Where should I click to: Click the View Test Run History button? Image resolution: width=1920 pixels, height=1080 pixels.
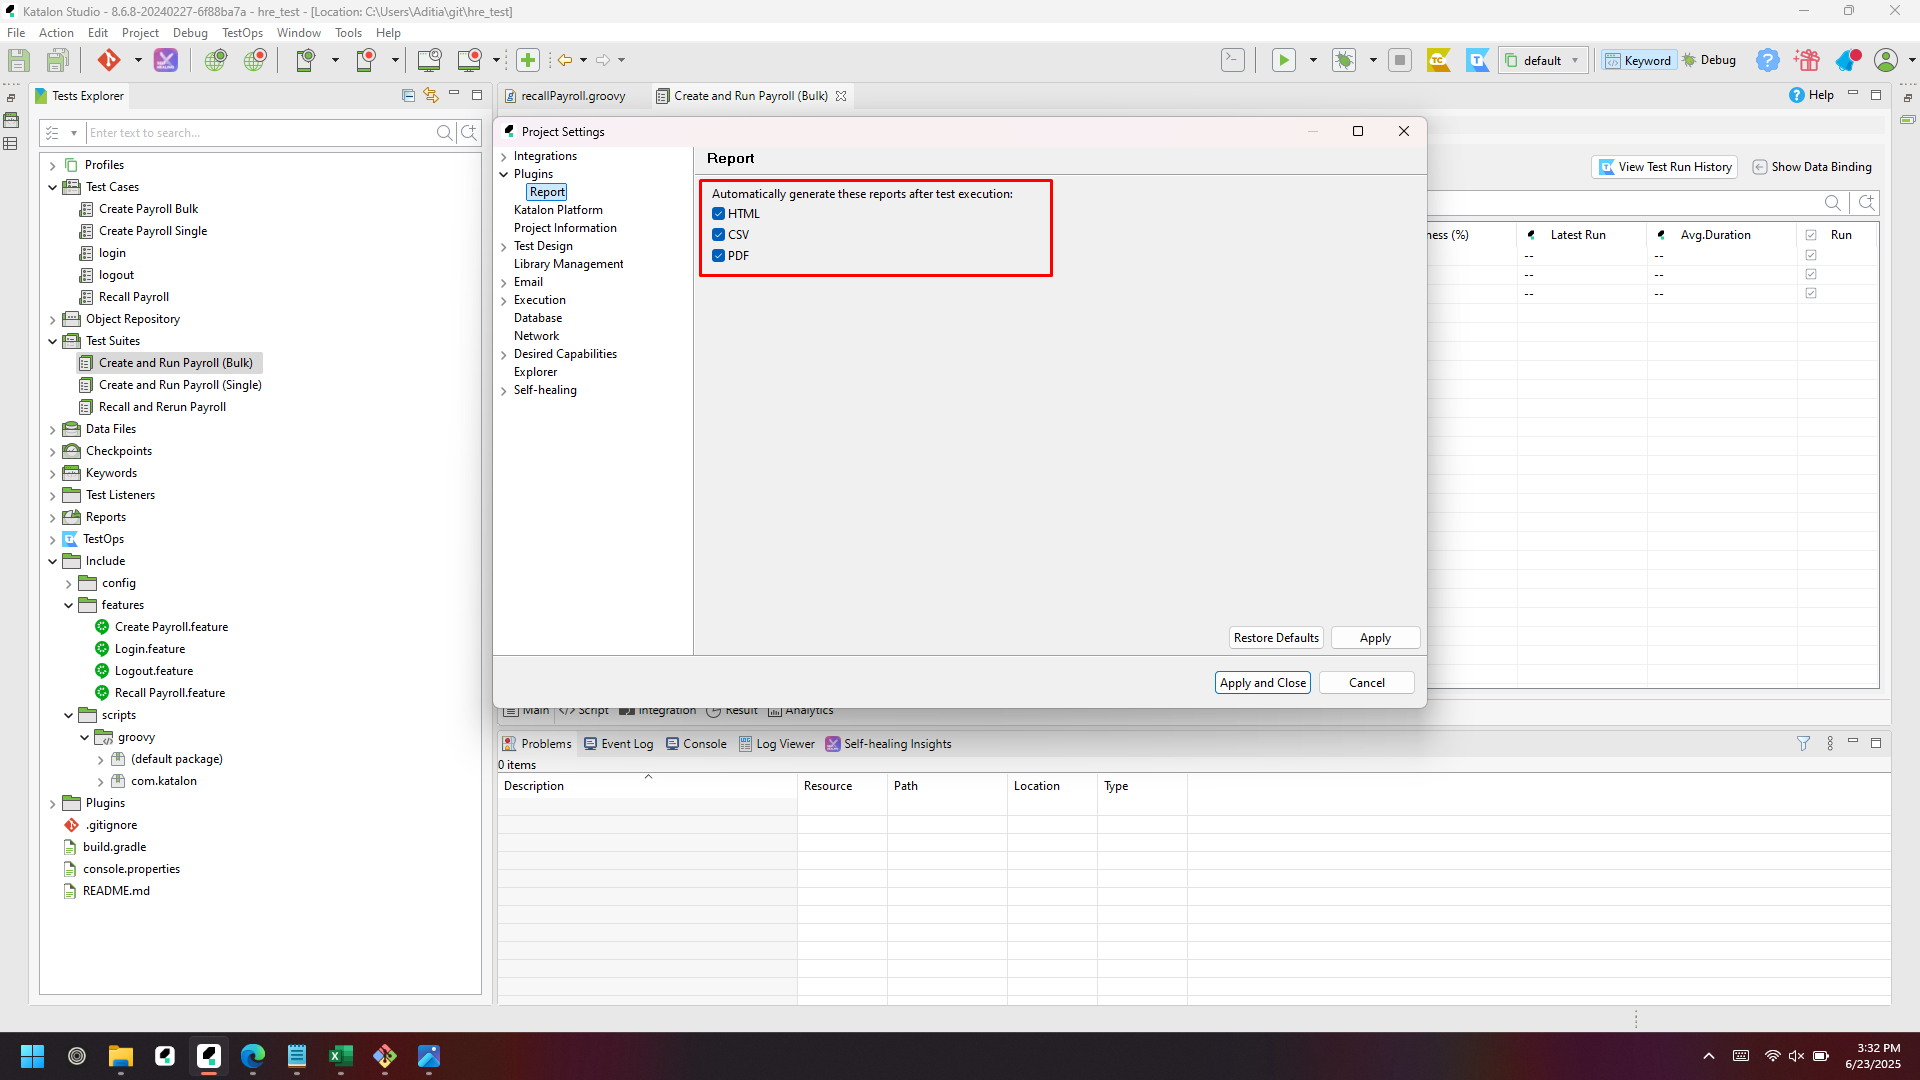[x=1664, y=167]
